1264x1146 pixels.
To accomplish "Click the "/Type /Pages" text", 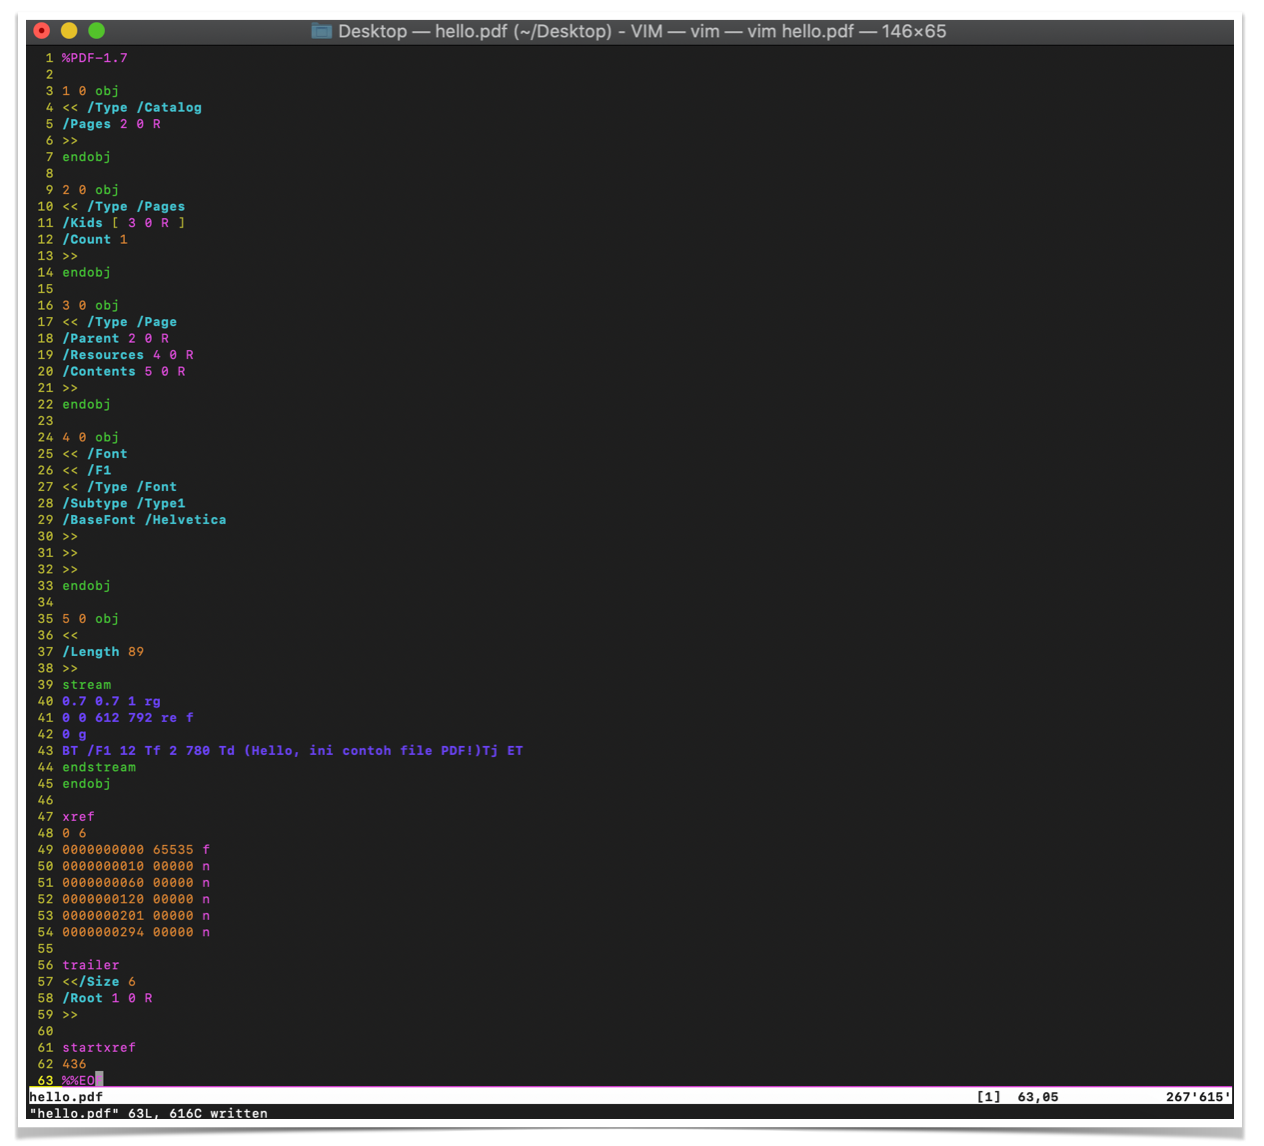I will coord(136,207).
